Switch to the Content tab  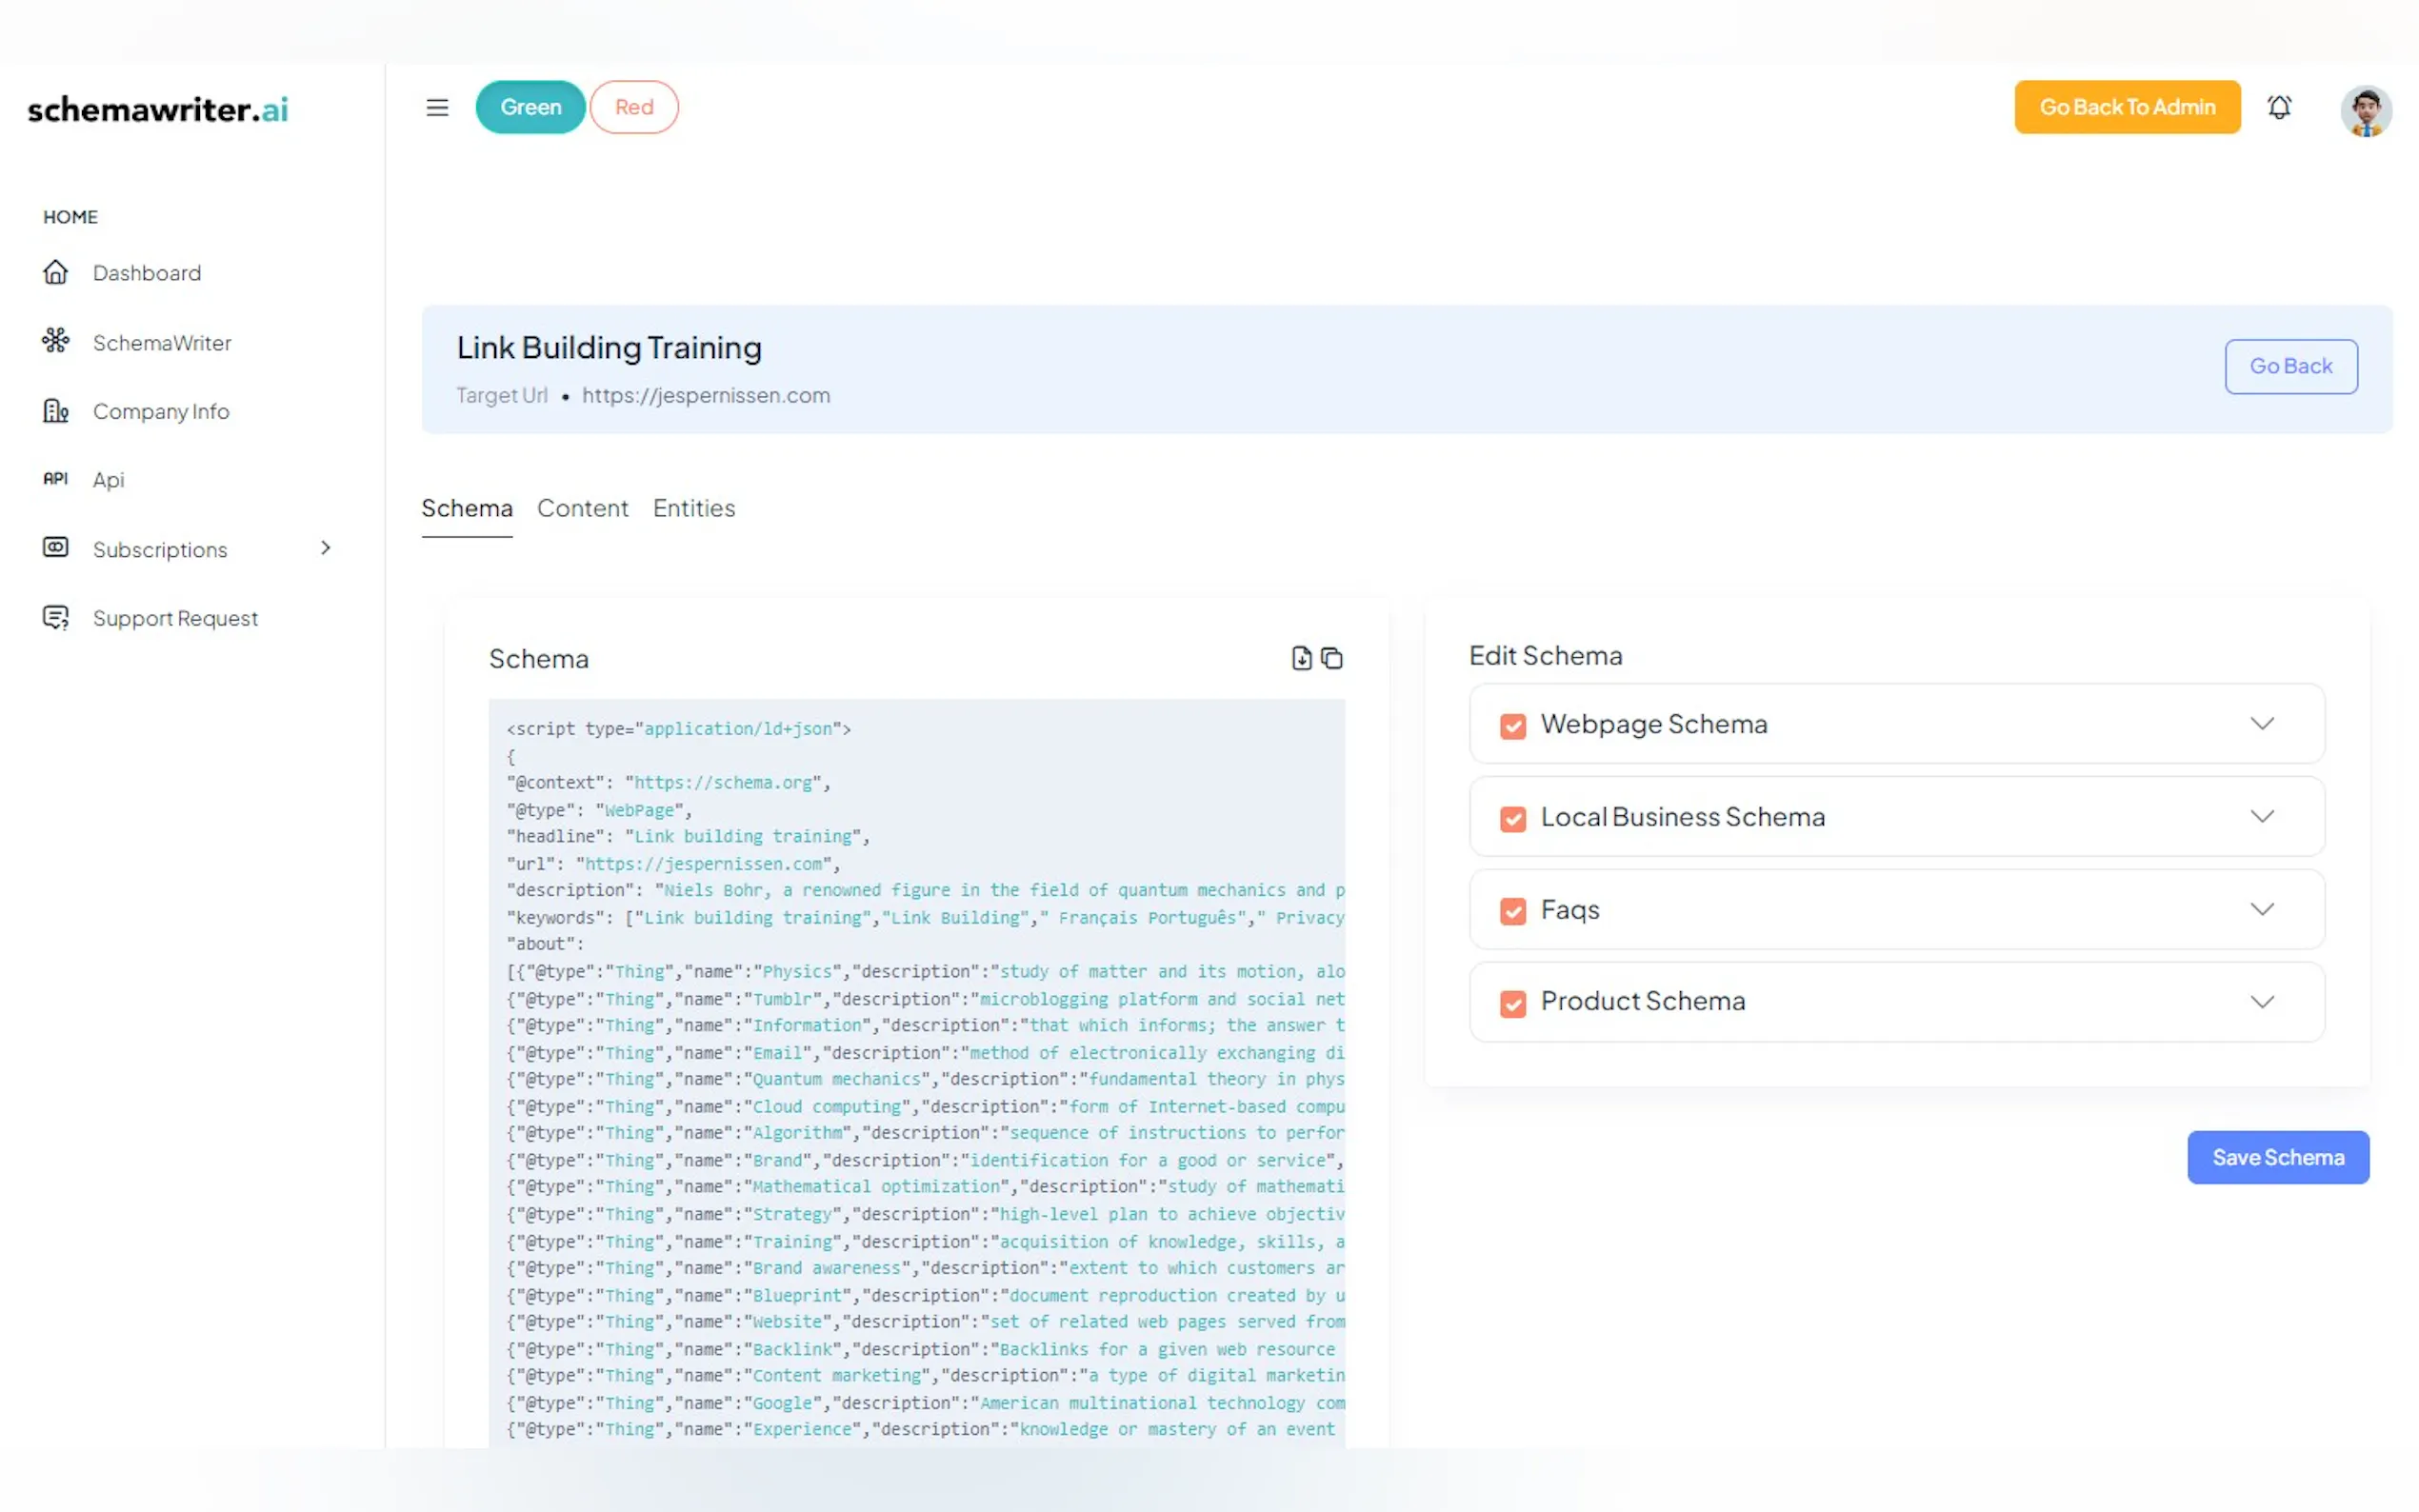pos(582,508)
